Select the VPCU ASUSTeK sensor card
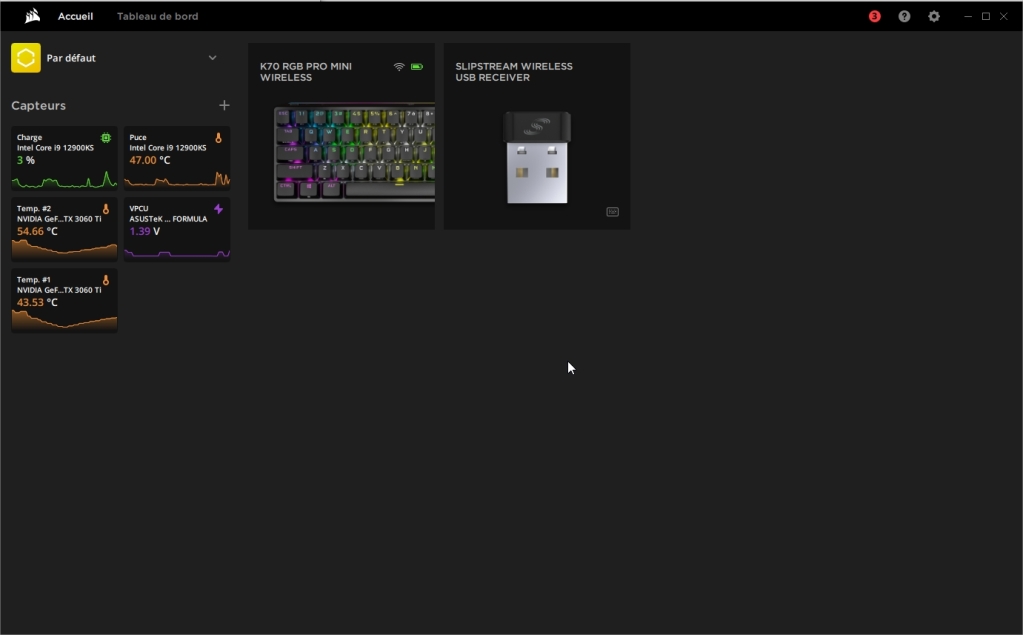 [x=177, y=229]
